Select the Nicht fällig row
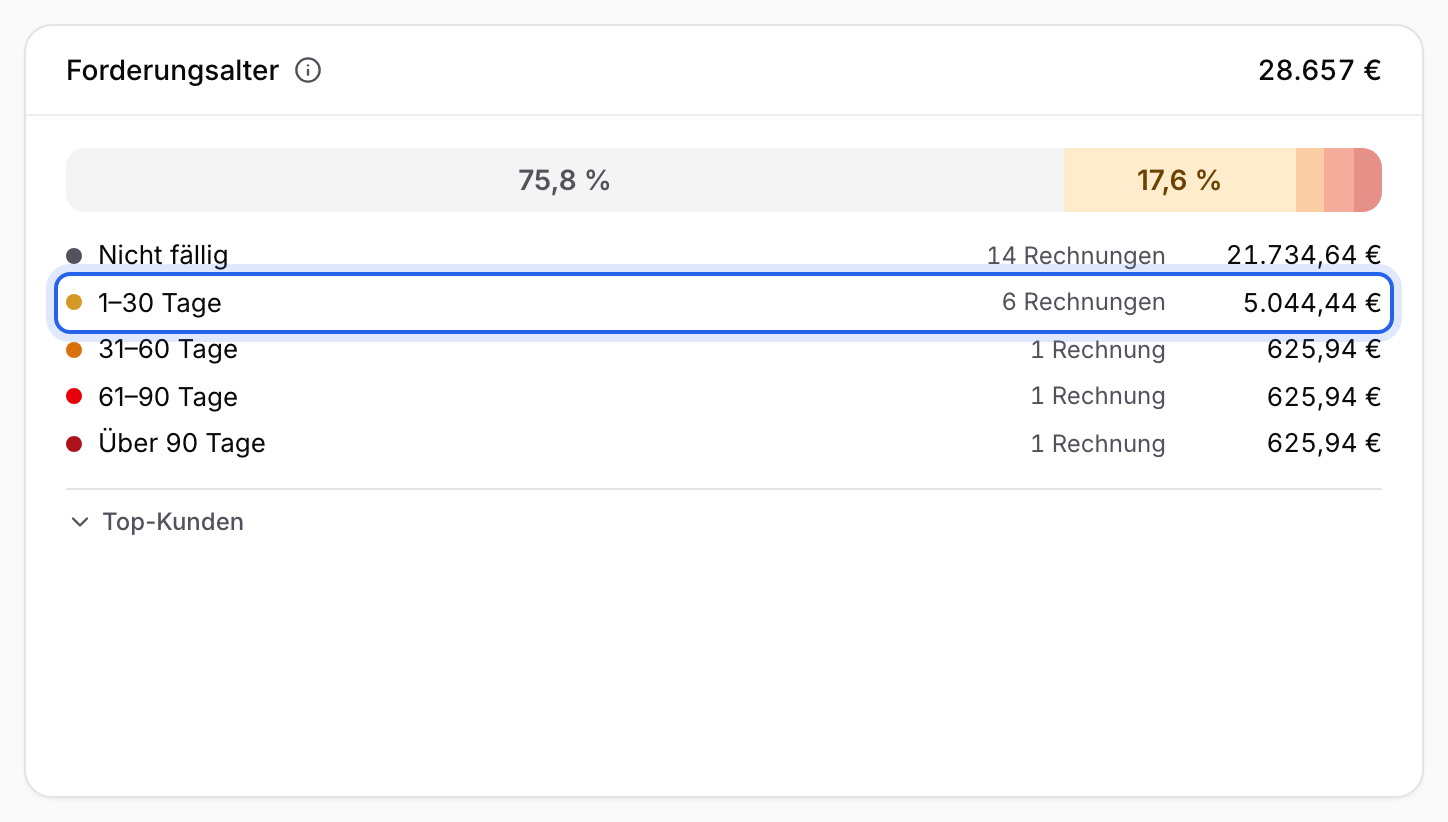The image size is (1448, 822). [x=724, y=255]
